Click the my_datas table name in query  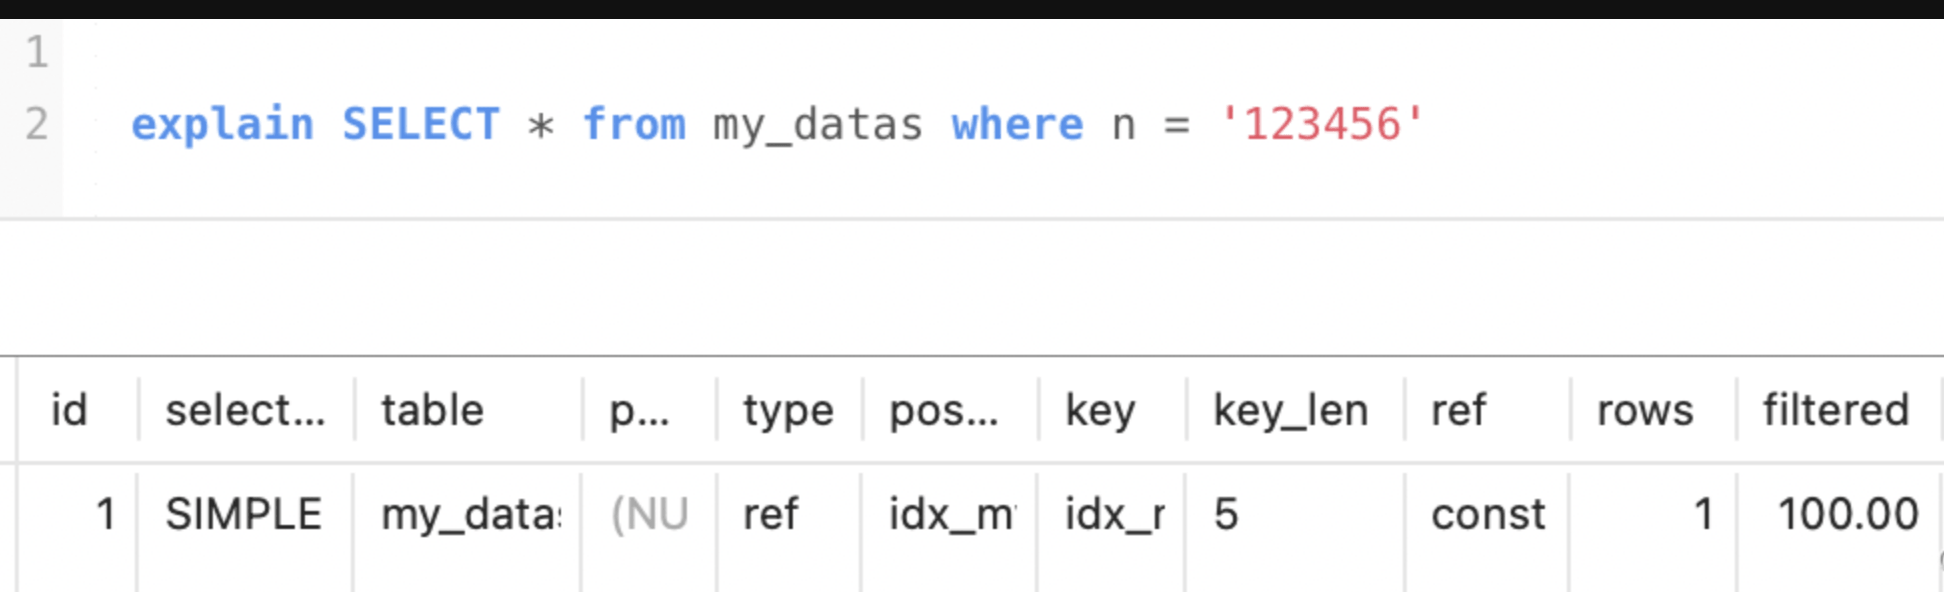817,125
